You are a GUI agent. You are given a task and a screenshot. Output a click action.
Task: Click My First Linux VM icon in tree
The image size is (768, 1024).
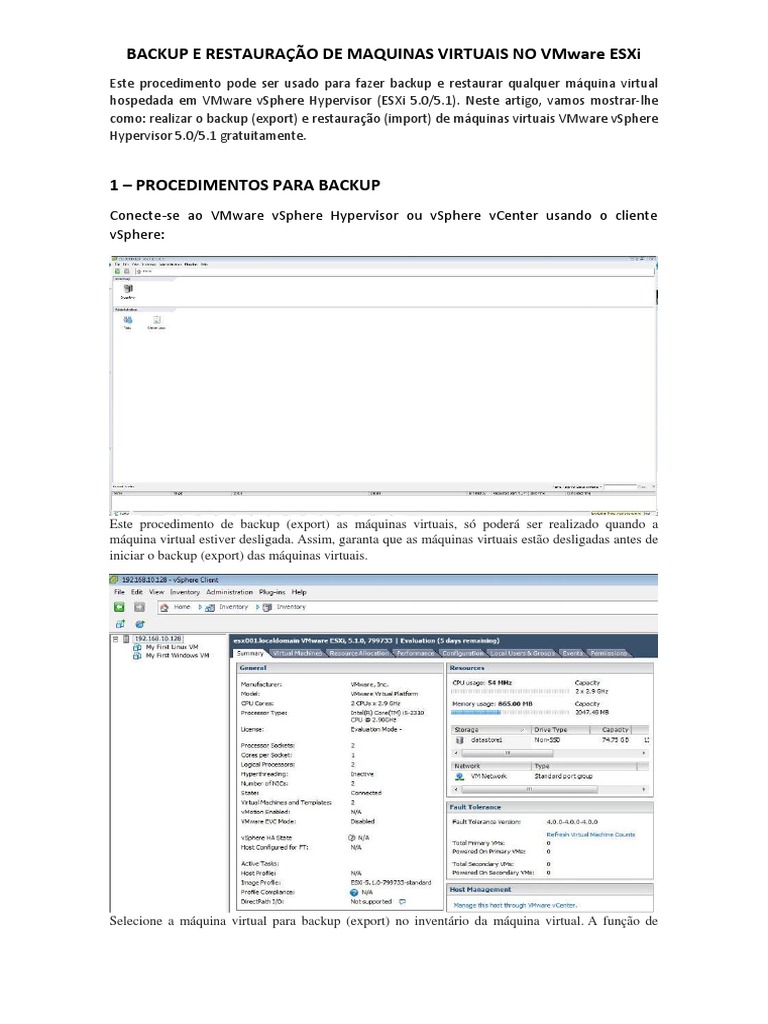pyautogui.click(x=137, y=647)
